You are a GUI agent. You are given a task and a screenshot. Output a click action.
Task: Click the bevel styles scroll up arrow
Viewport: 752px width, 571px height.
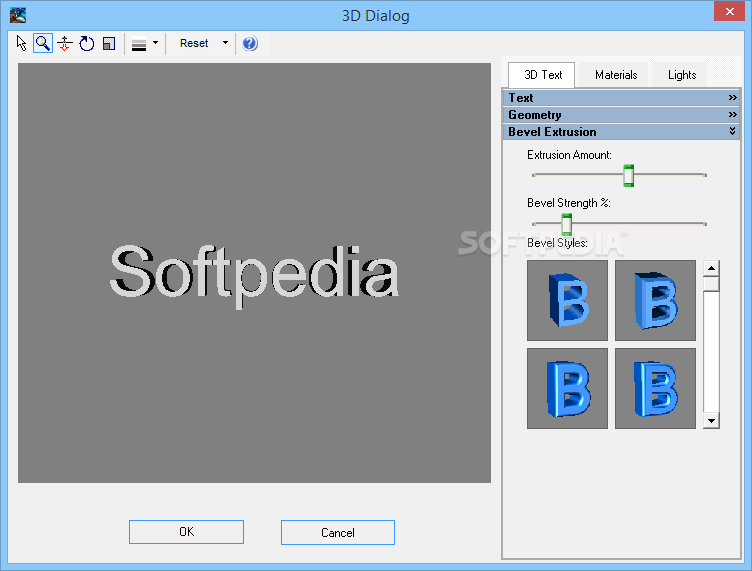pyautogui.click(x=711, y=268)
